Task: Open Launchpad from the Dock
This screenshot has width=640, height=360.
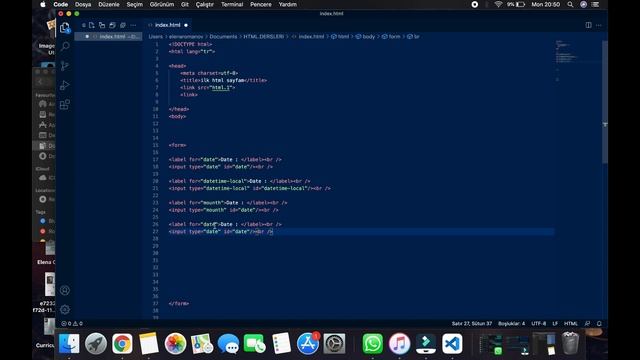Action: coord(96,343)
